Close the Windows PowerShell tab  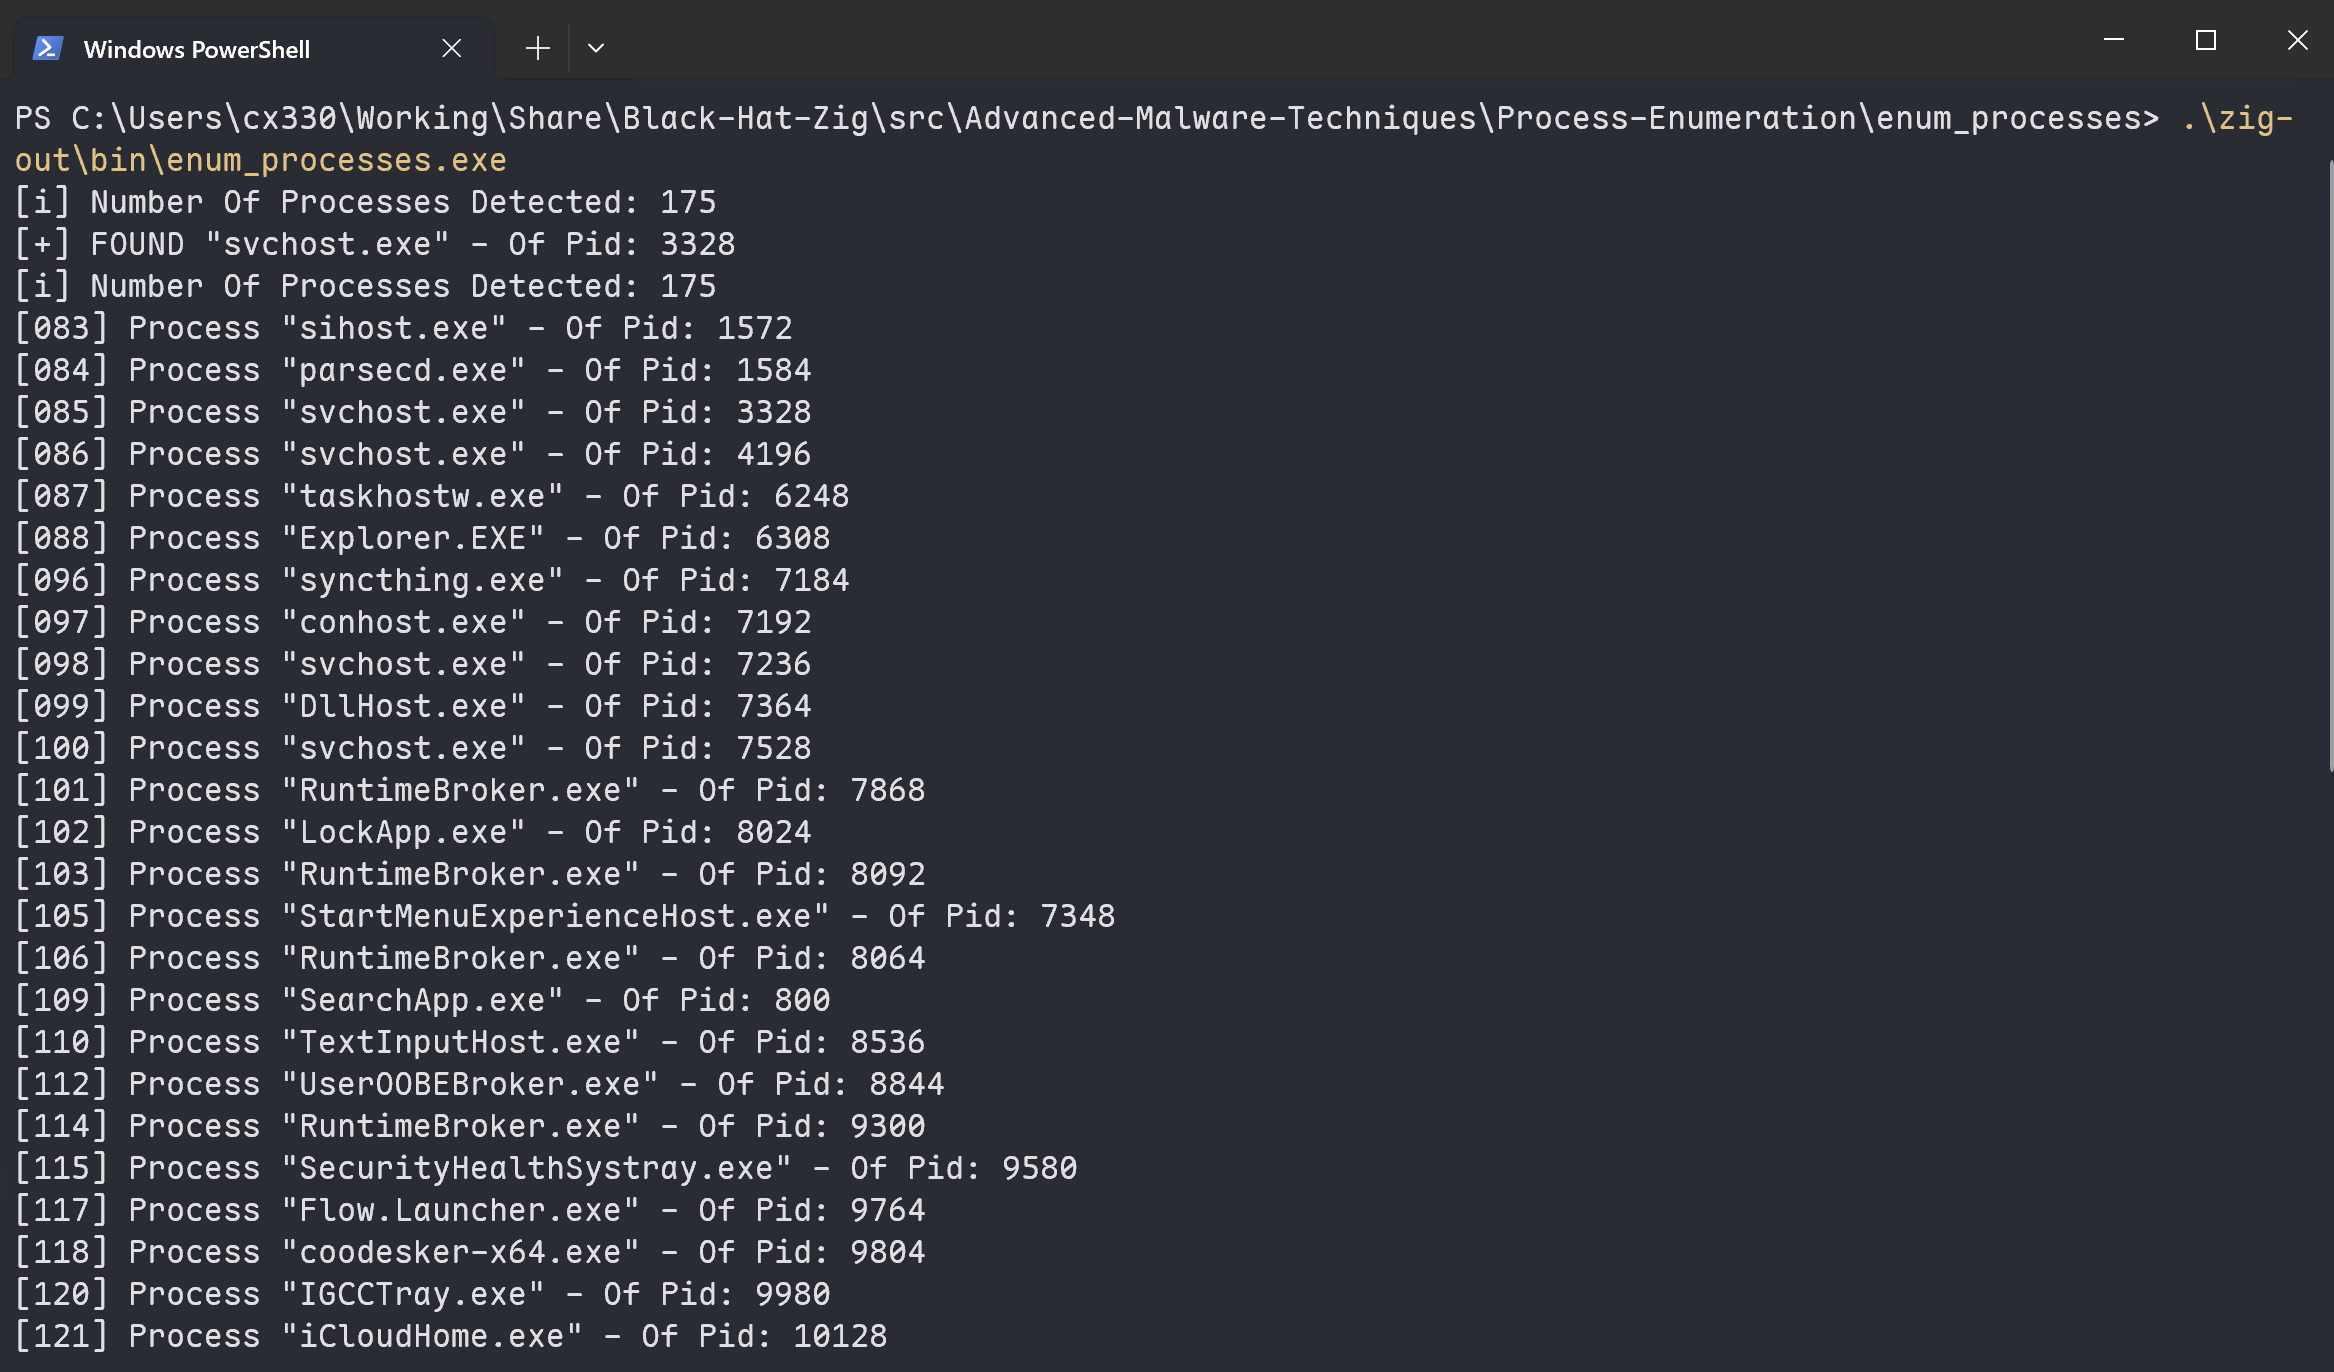click(x=452, y=48)
